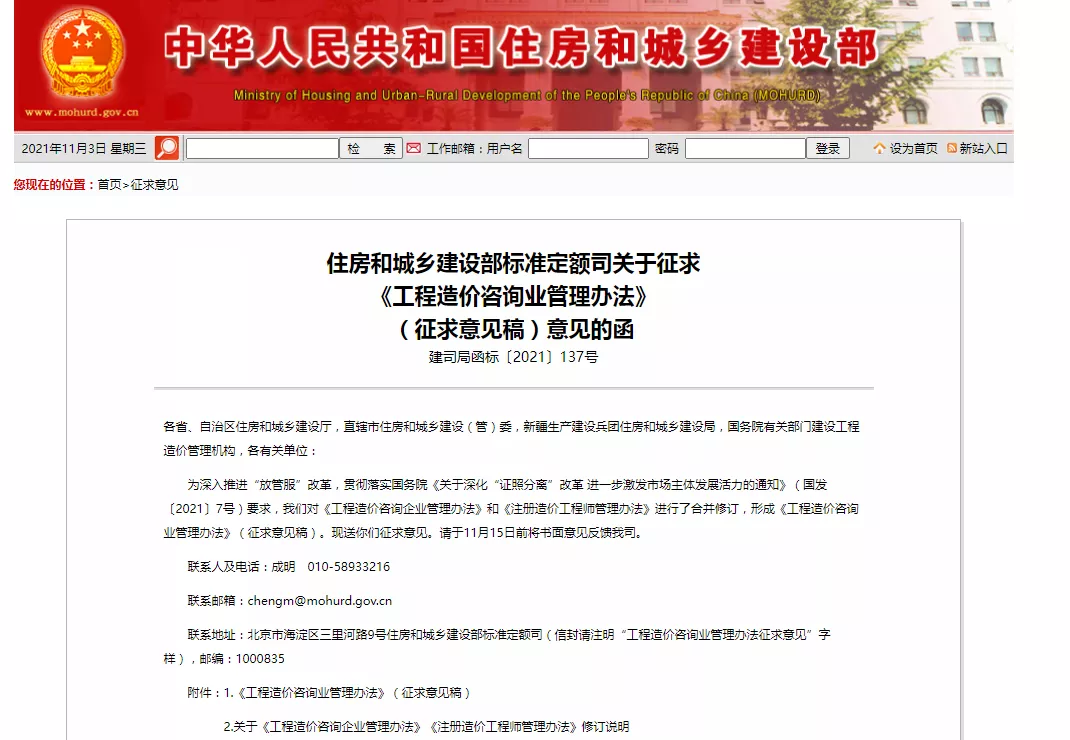Click the date 2021年11月3日 星期三

click(84, 149)
